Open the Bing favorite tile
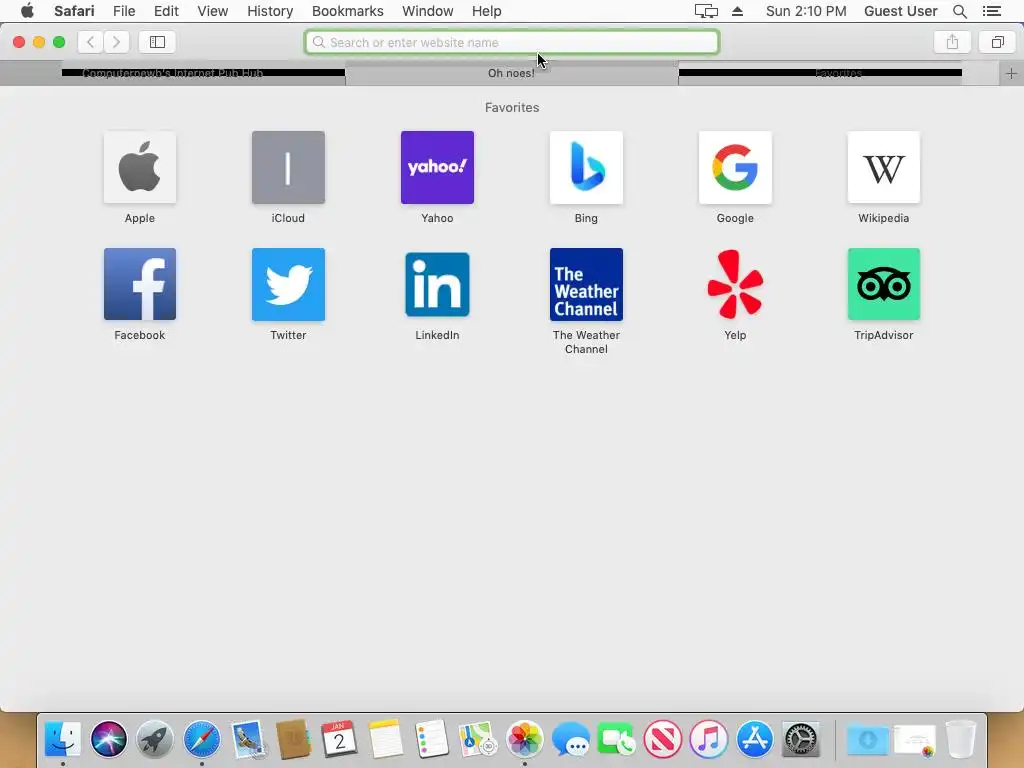This screenshot has height=768, width=1024. [586, 167]
